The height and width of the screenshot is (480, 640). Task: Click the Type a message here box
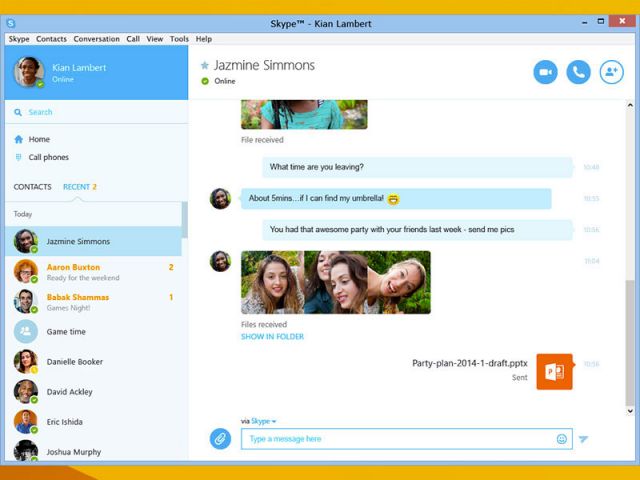[407, 439]
